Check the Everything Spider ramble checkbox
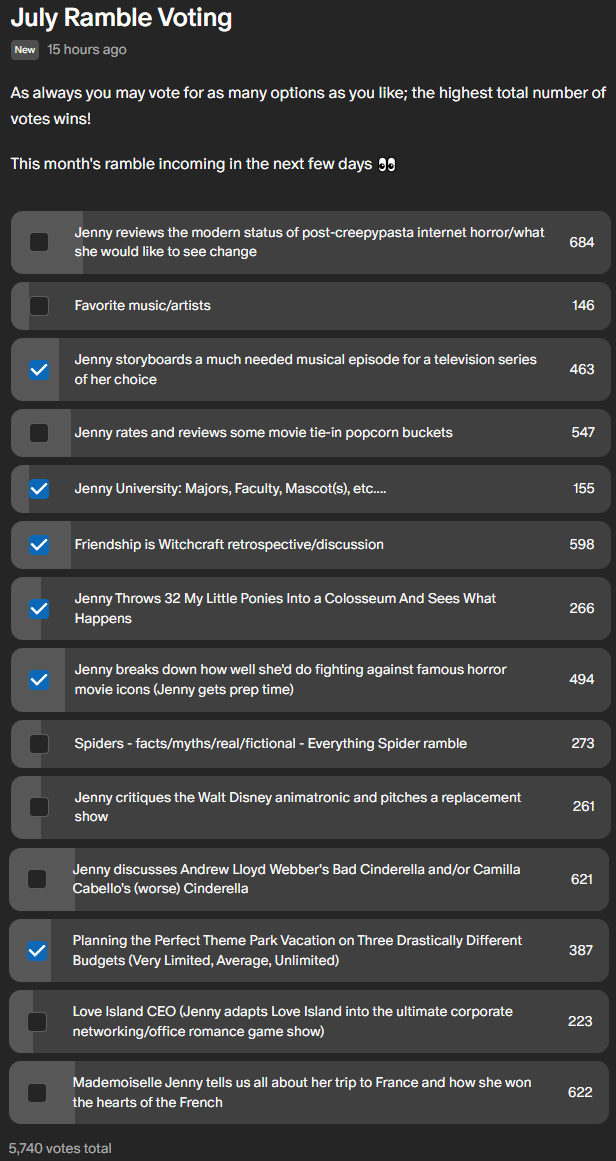 [x=38, y=743]
